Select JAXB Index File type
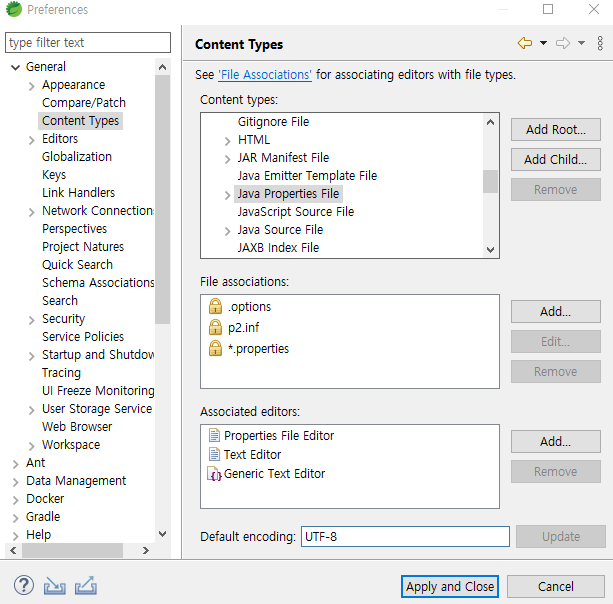 point(278,247)
